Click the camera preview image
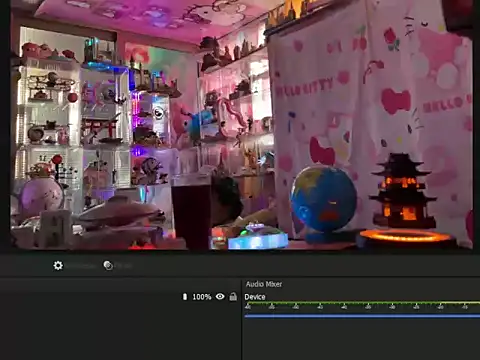Viewport: 480px width, 360px height. click(x=241, y=125)
